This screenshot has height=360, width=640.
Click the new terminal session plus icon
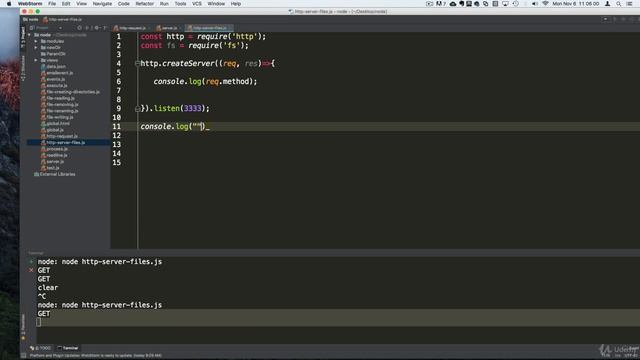[x=31, y=261]
